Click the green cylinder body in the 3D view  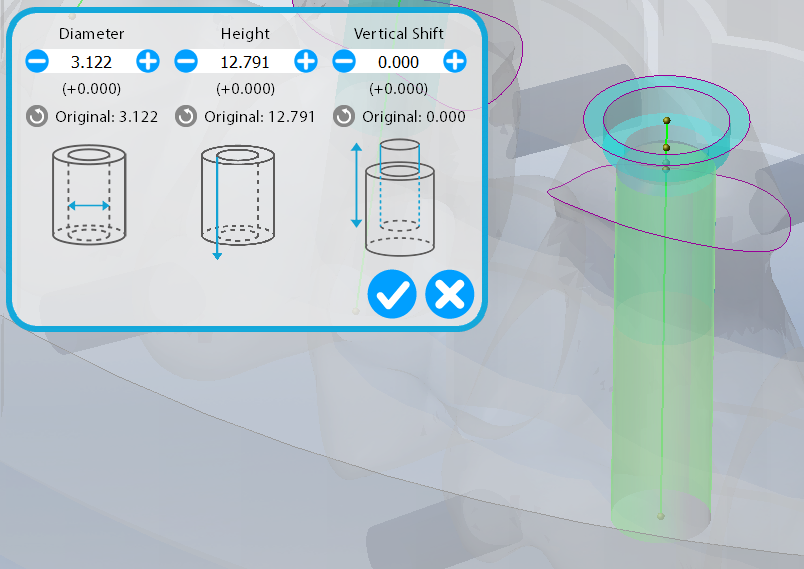[x=662, y=349]
